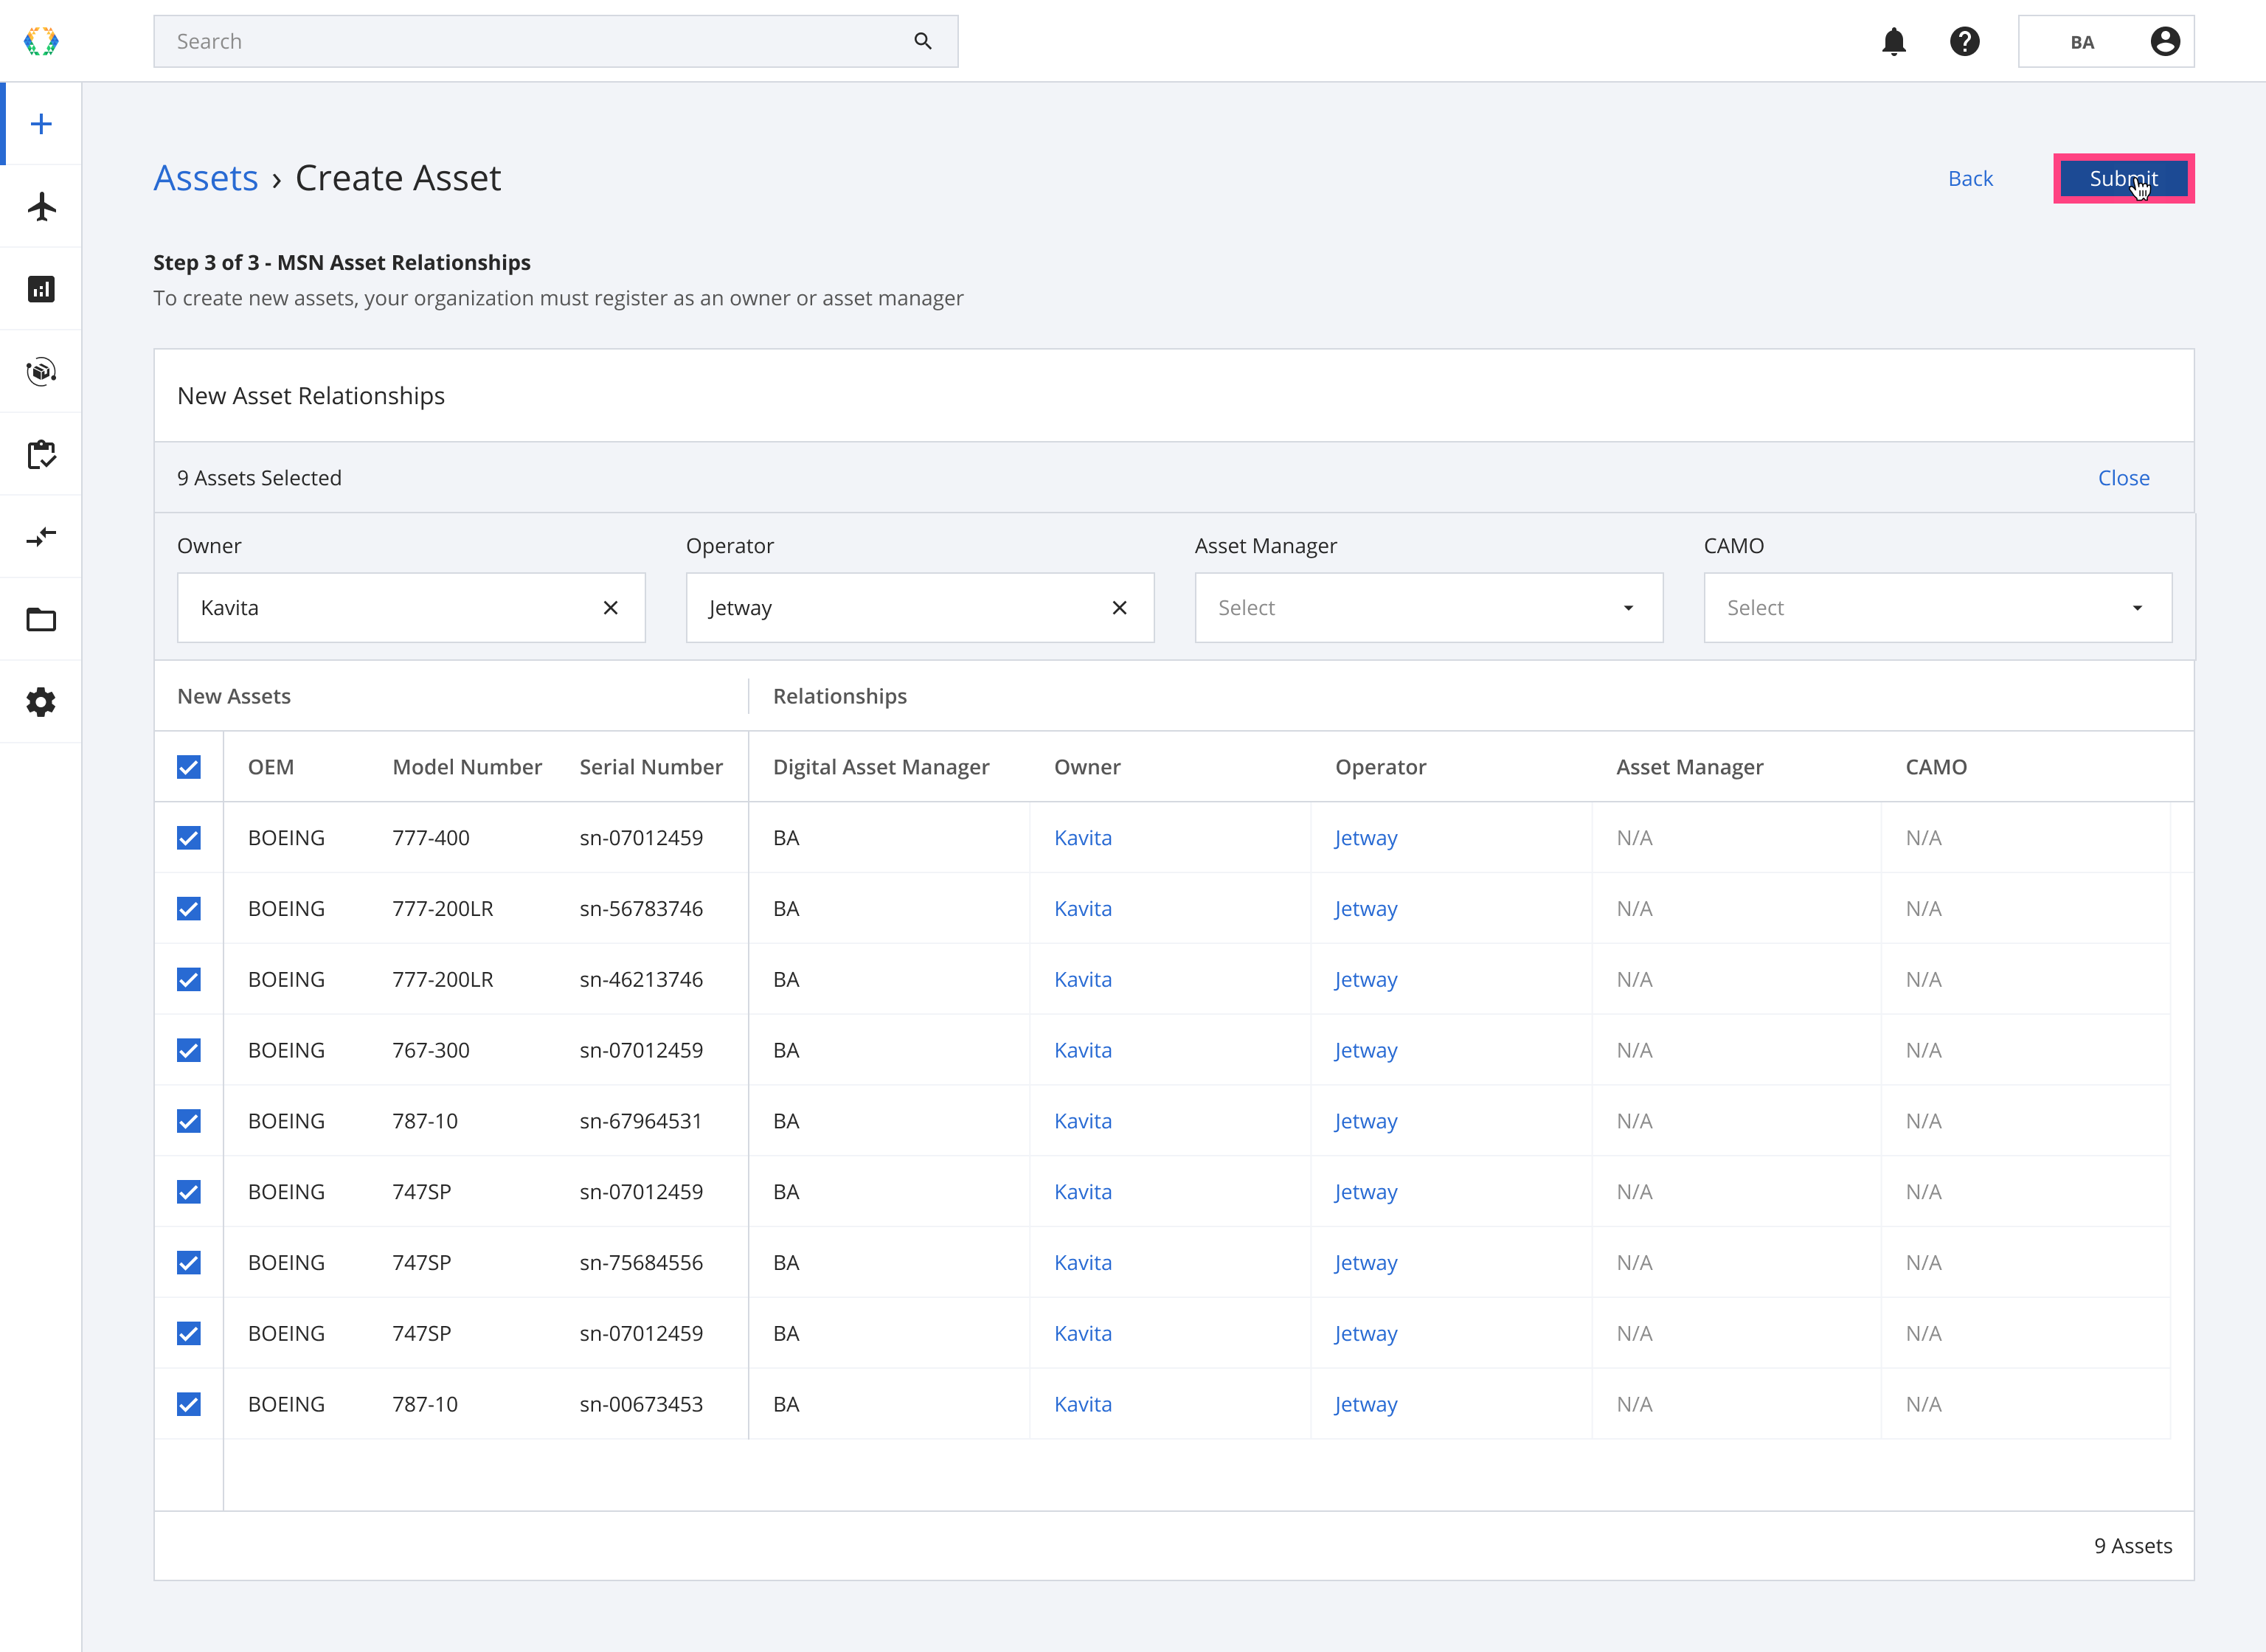Uncheck the sn-46213746 asset row

(188, 980)
